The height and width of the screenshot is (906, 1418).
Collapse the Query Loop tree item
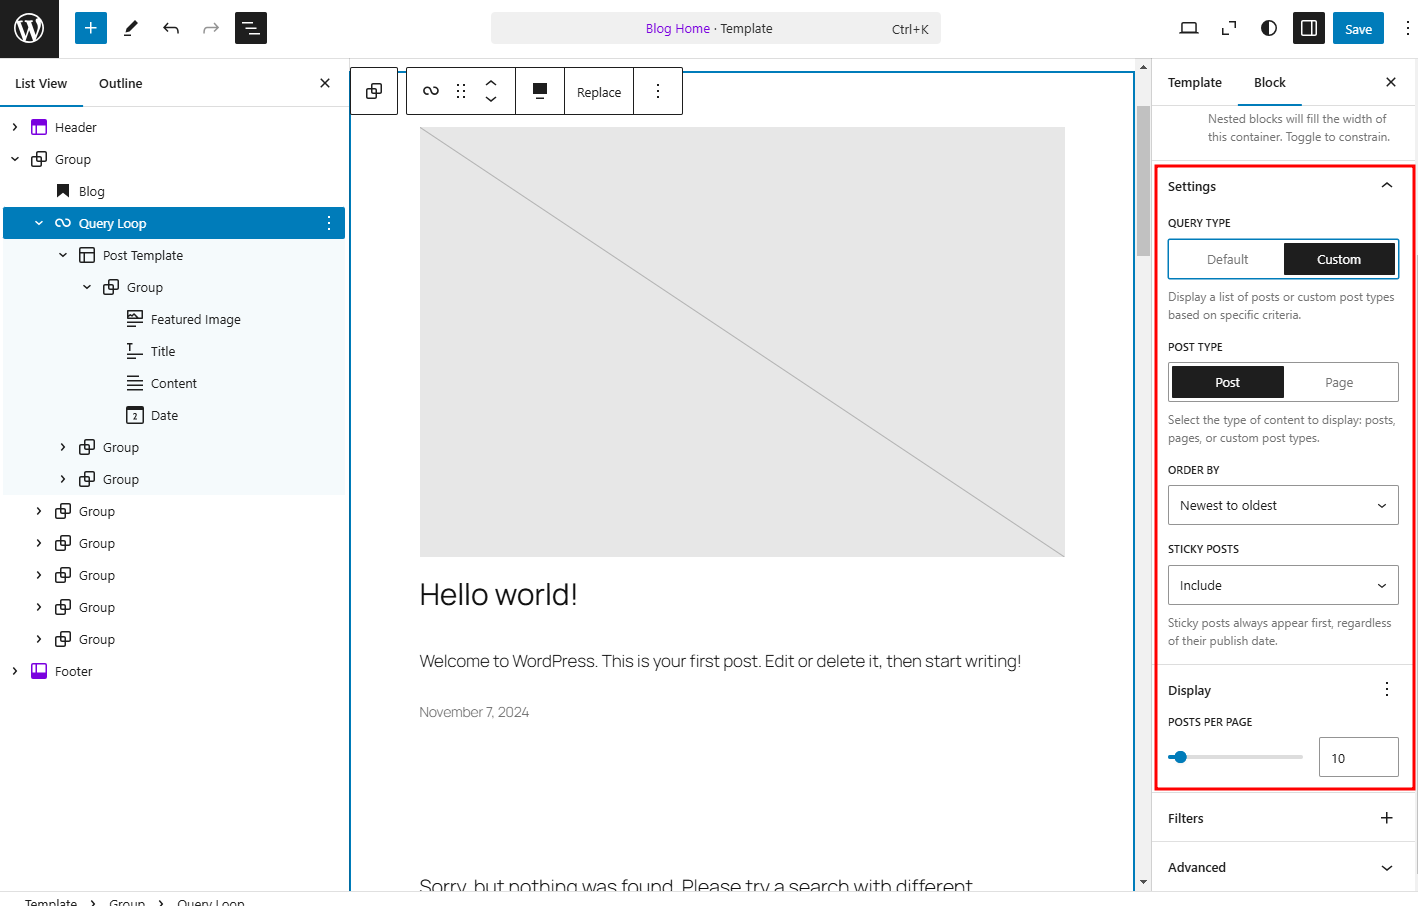click(39, 222)
